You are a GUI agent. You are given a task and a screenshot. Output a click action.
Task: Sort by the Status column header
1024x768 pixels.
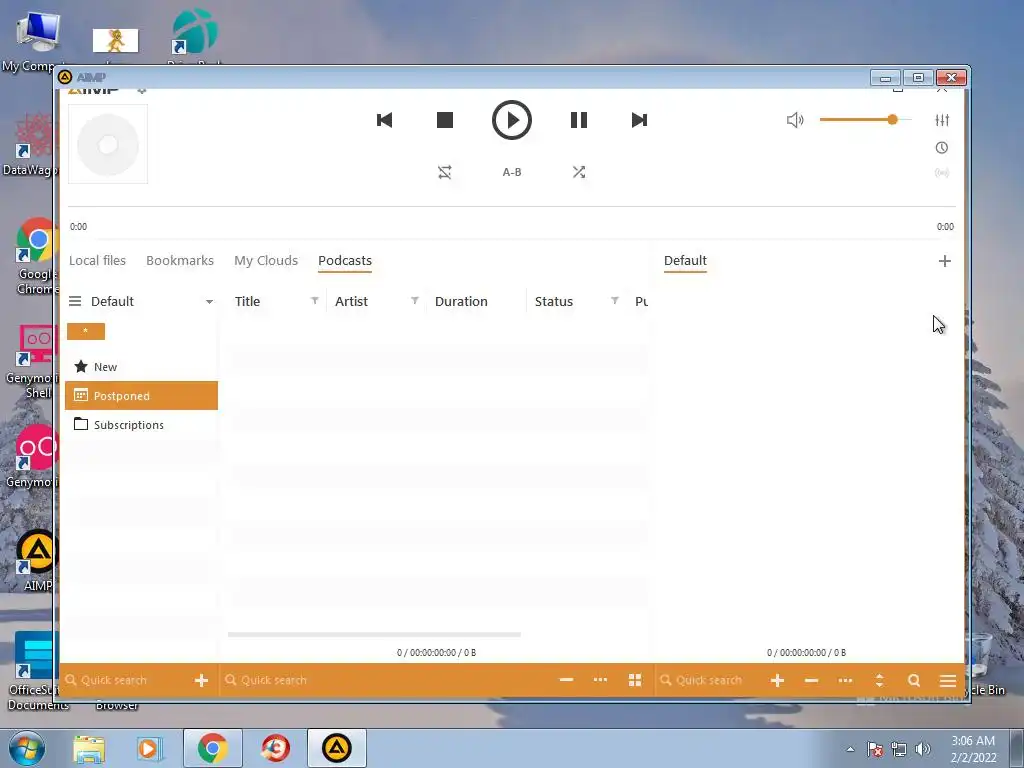click(554, 301)
